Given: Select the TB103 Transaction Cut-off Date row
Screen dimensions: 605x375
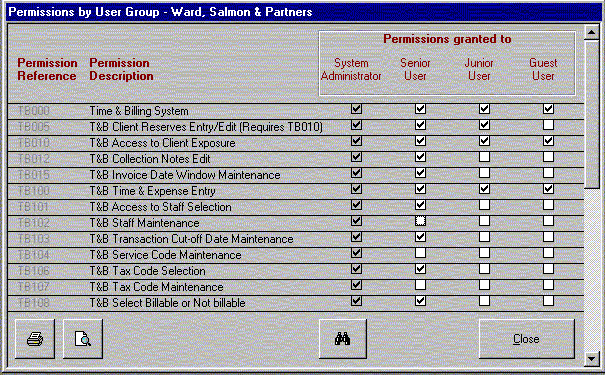Looking at the screenshot, I should [296, 239].
